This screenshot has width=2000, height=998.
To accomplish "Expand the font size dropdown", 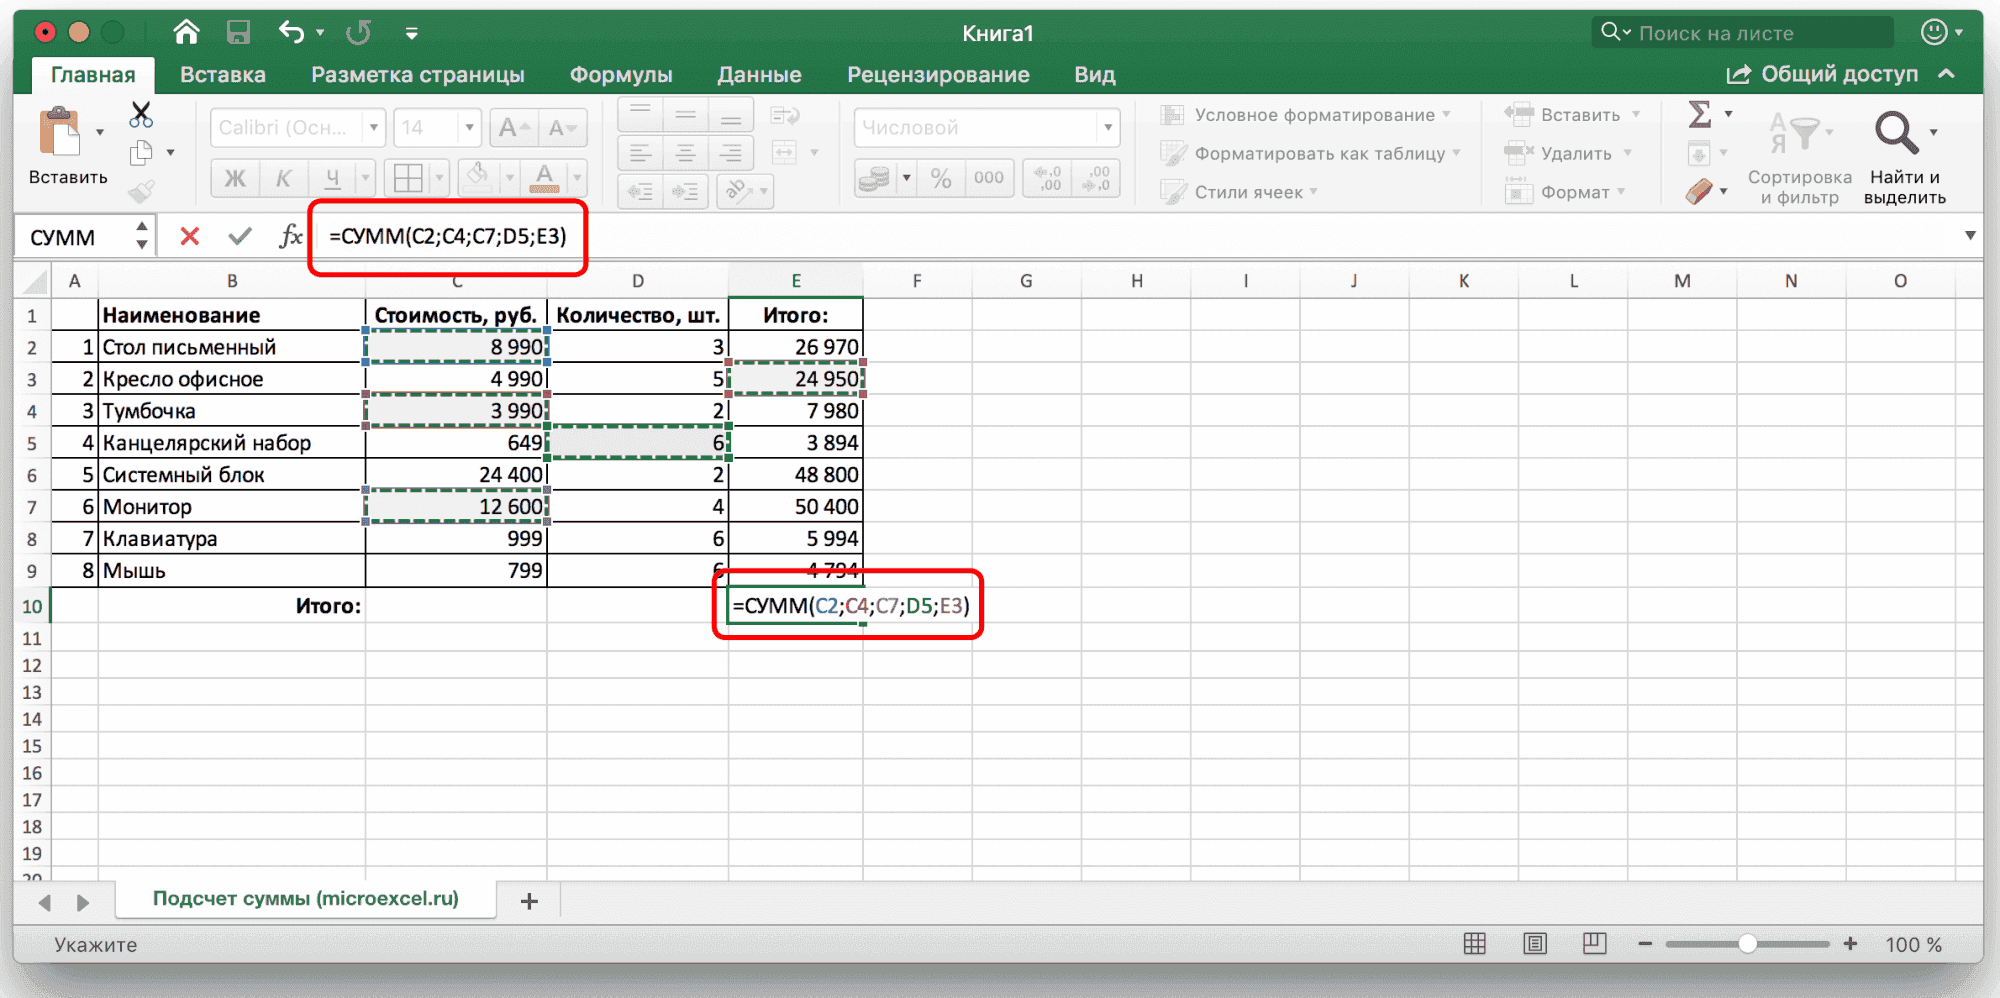I will [x=468, y=128].
